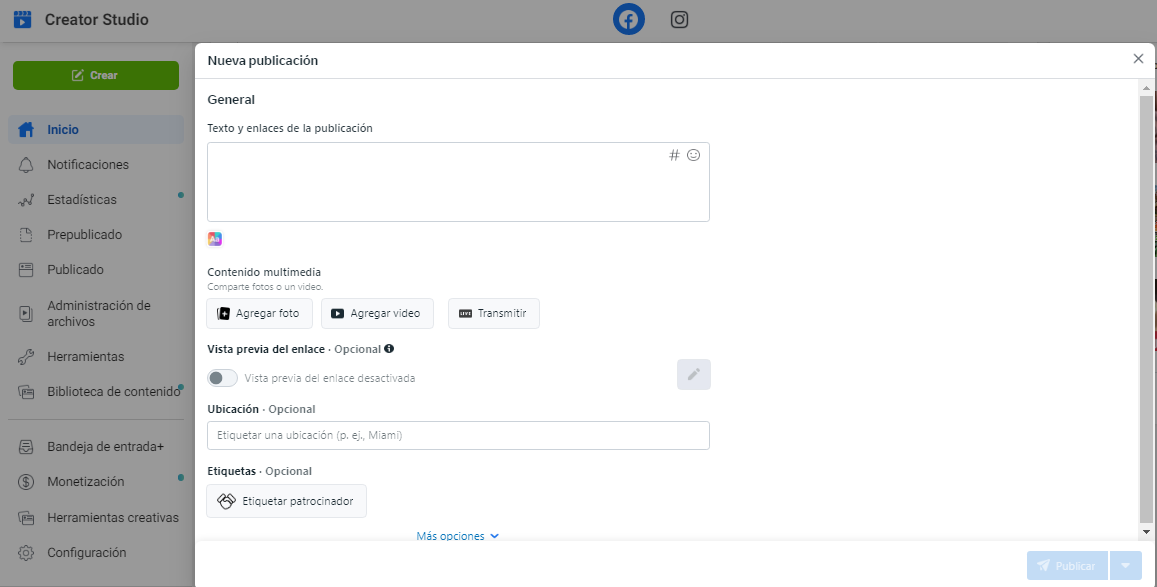Switch to the Instagram icon
The image size is (1157, 587).
(679, 20)
